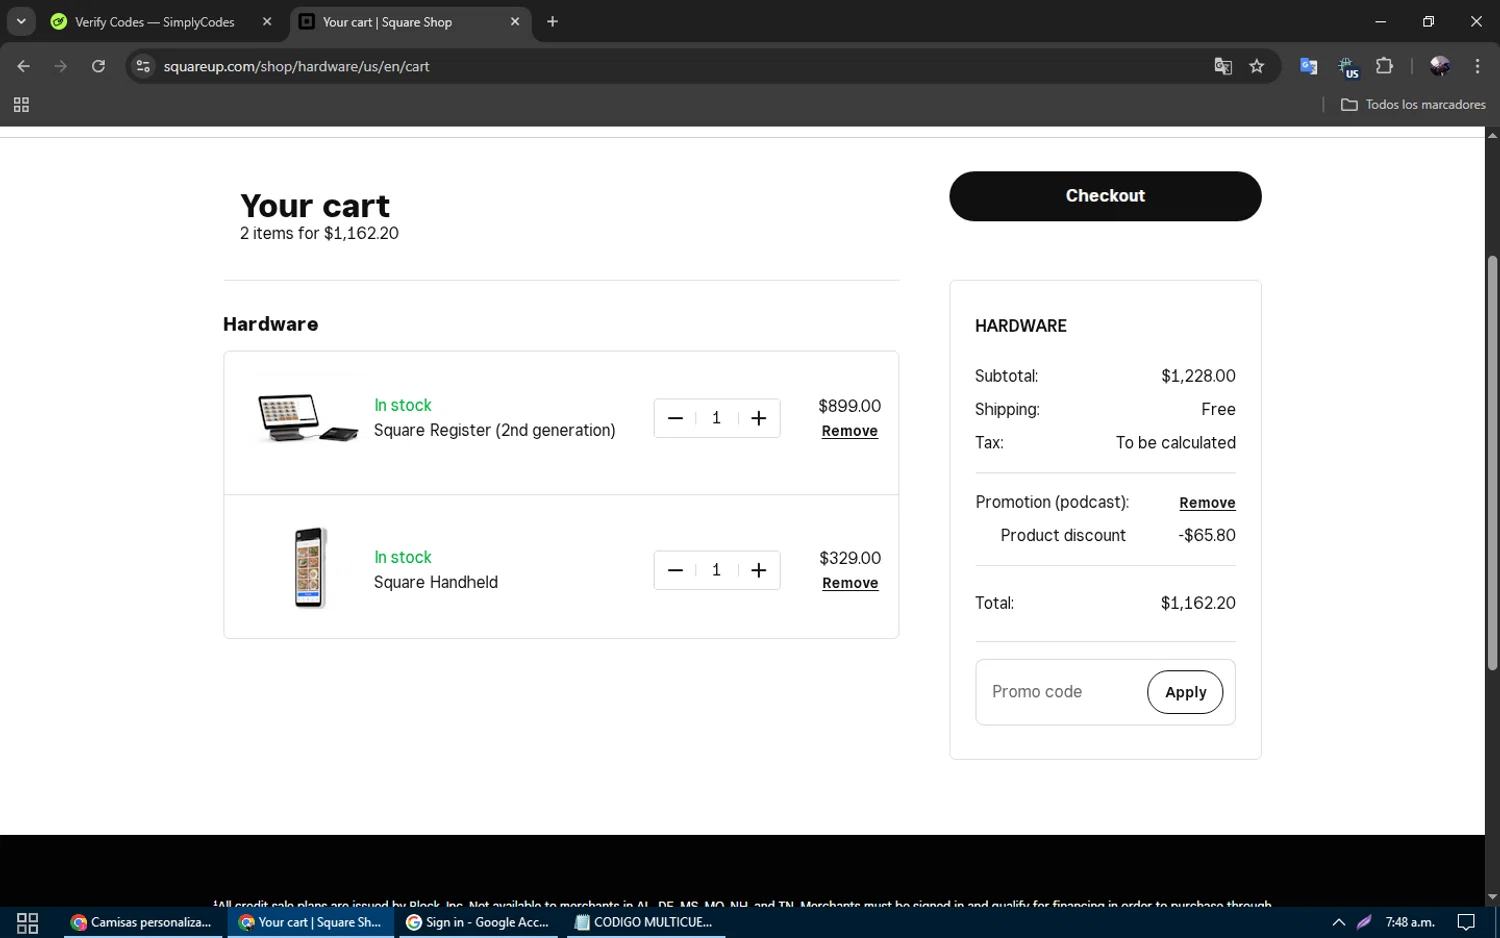Open the browser extensions puzzle icon
This screenshot has width=1500, height=938.
click(1384, 66)
